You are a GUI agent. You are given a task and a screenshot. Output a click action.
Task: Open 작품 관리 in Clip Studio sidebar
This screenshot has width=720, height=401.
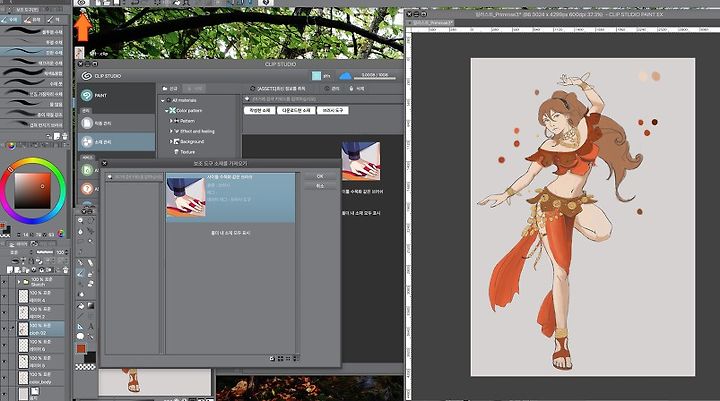116,123
